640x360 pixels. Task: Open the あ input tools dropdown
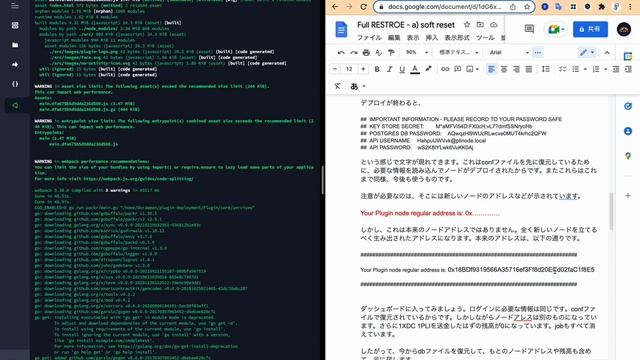[358, 86]
